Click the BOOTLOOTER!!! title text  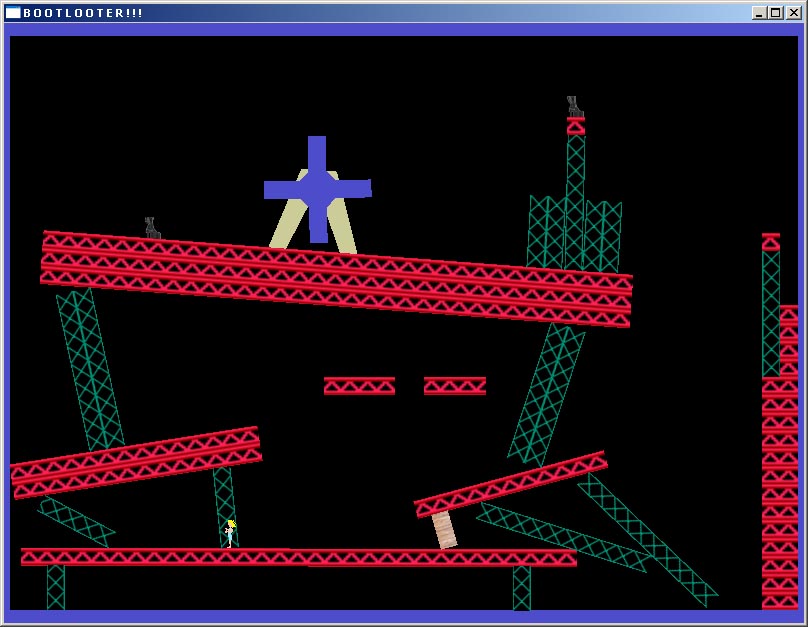tap(83, 13)
